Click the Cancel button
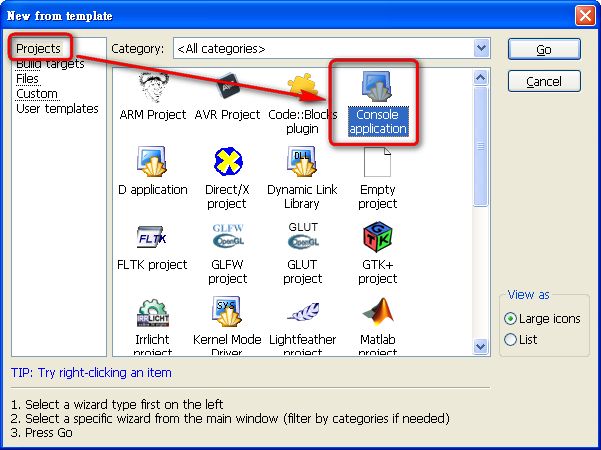The height and width of the screenshot is (450, 601). pyautogui.click(x=544, y=81)
